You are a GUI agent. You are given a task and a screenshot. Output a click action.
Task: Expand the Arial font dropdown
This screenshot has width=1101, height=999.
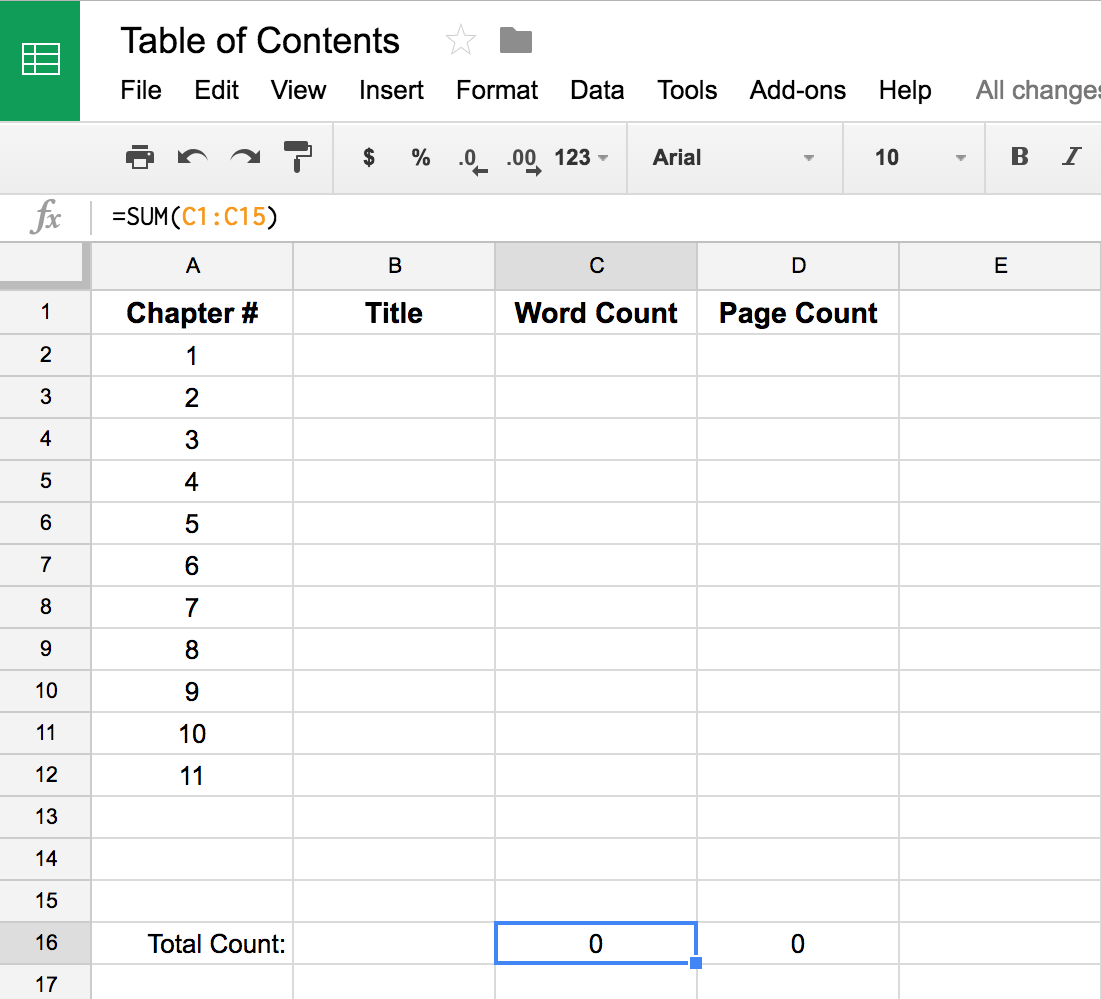[733, 157]
